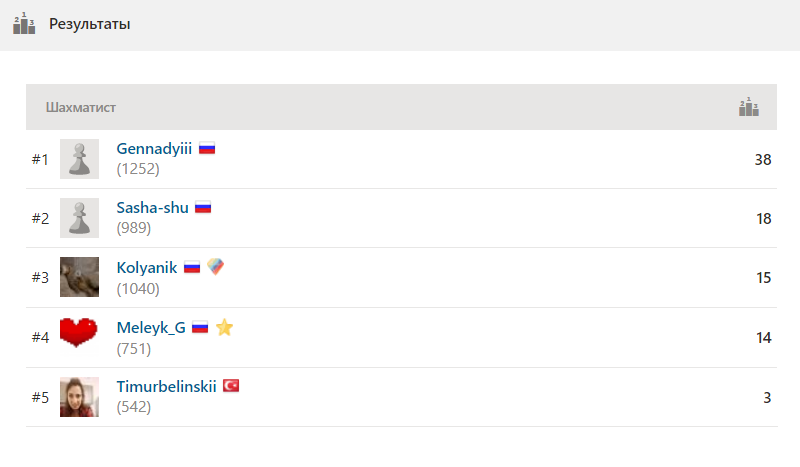Open Sasha-shu's pawn avatar

tap(79, 218)
